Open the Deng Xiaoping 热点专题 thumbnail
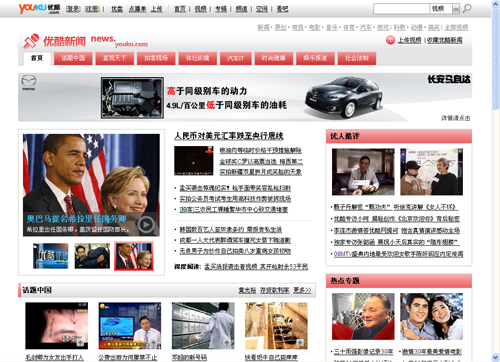This screenshot has width=500, height=362. tap(363, 316)
